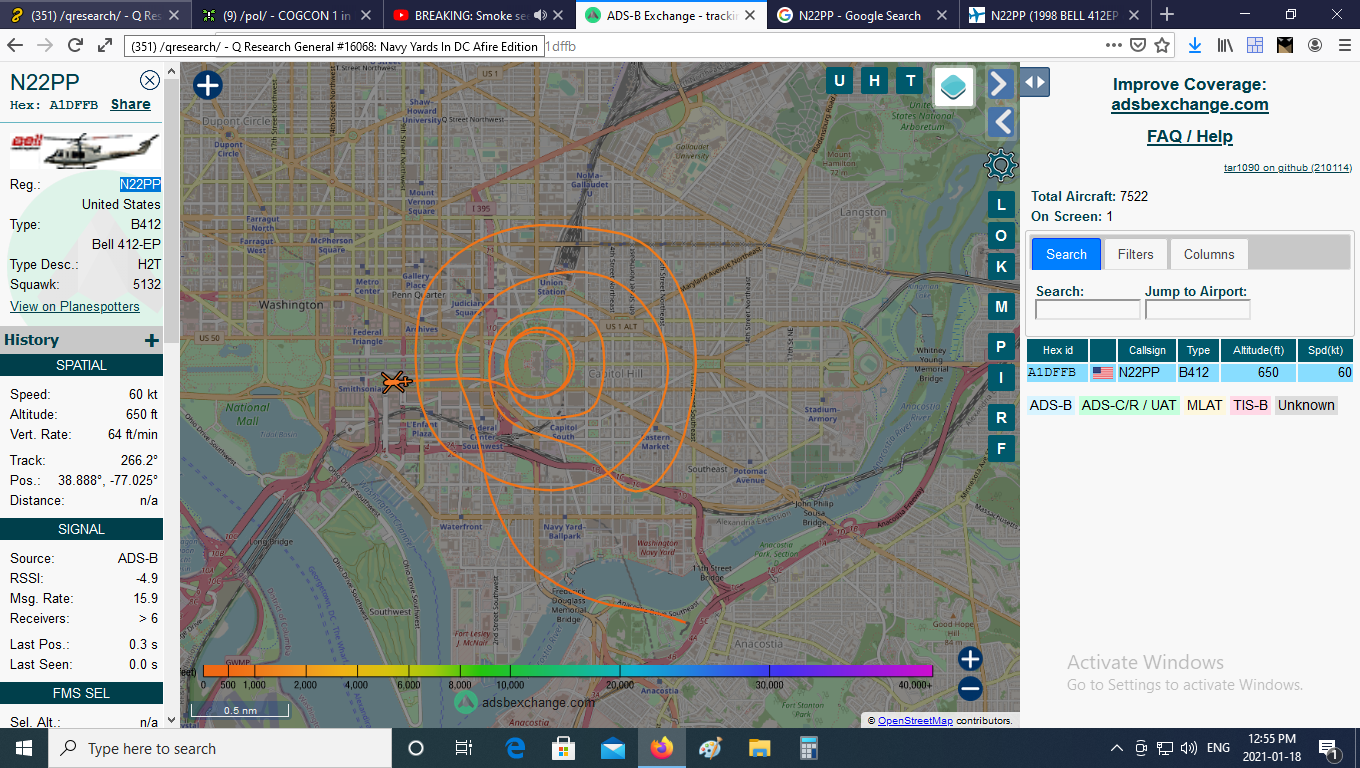Zoom in the map with plus button

click(970, 658)
